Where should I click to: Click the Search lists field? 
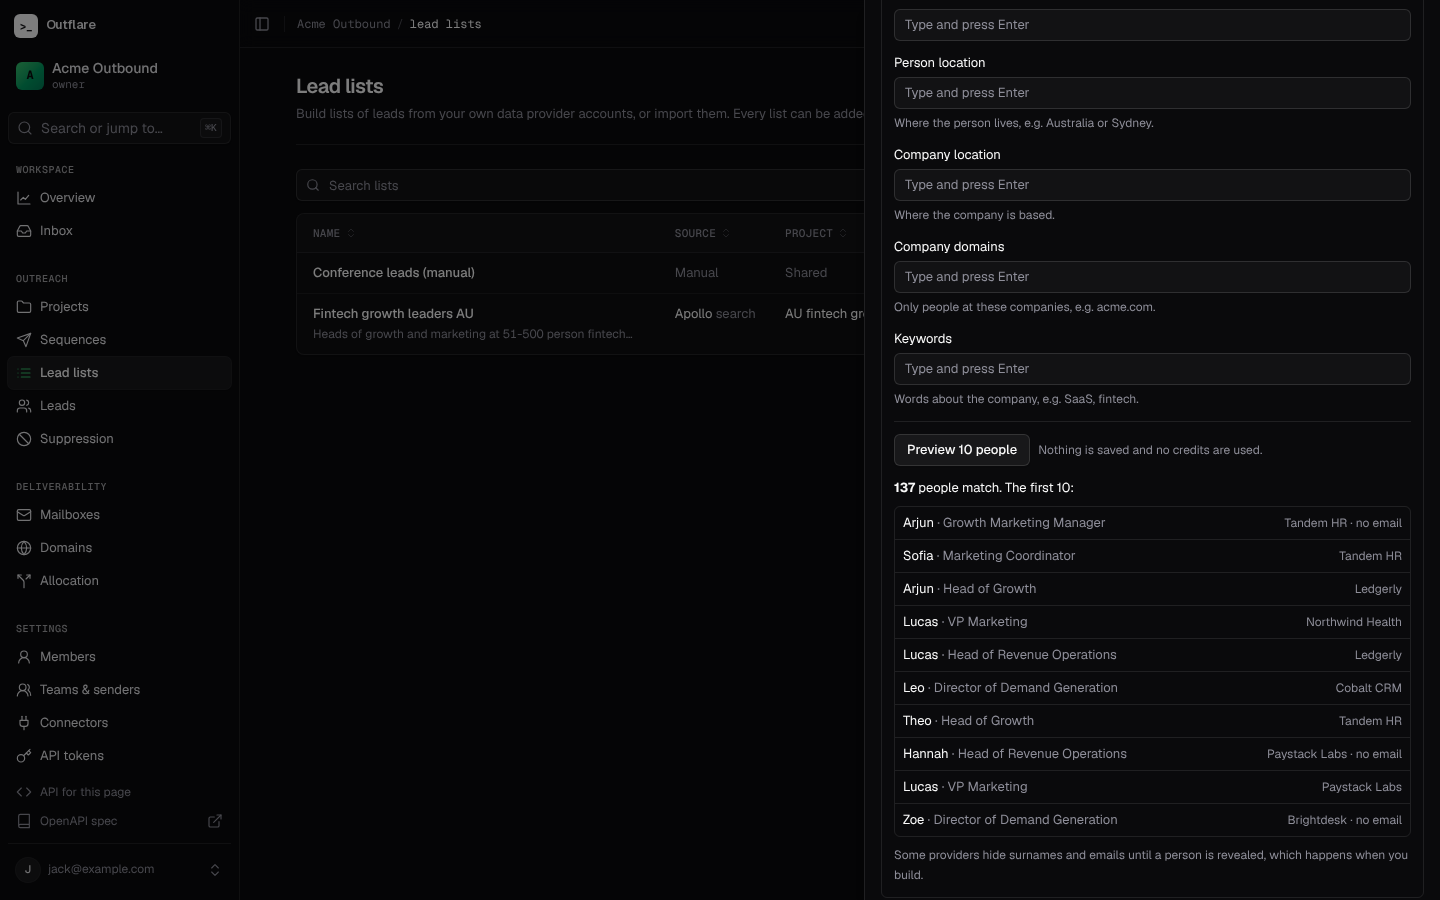580,186
